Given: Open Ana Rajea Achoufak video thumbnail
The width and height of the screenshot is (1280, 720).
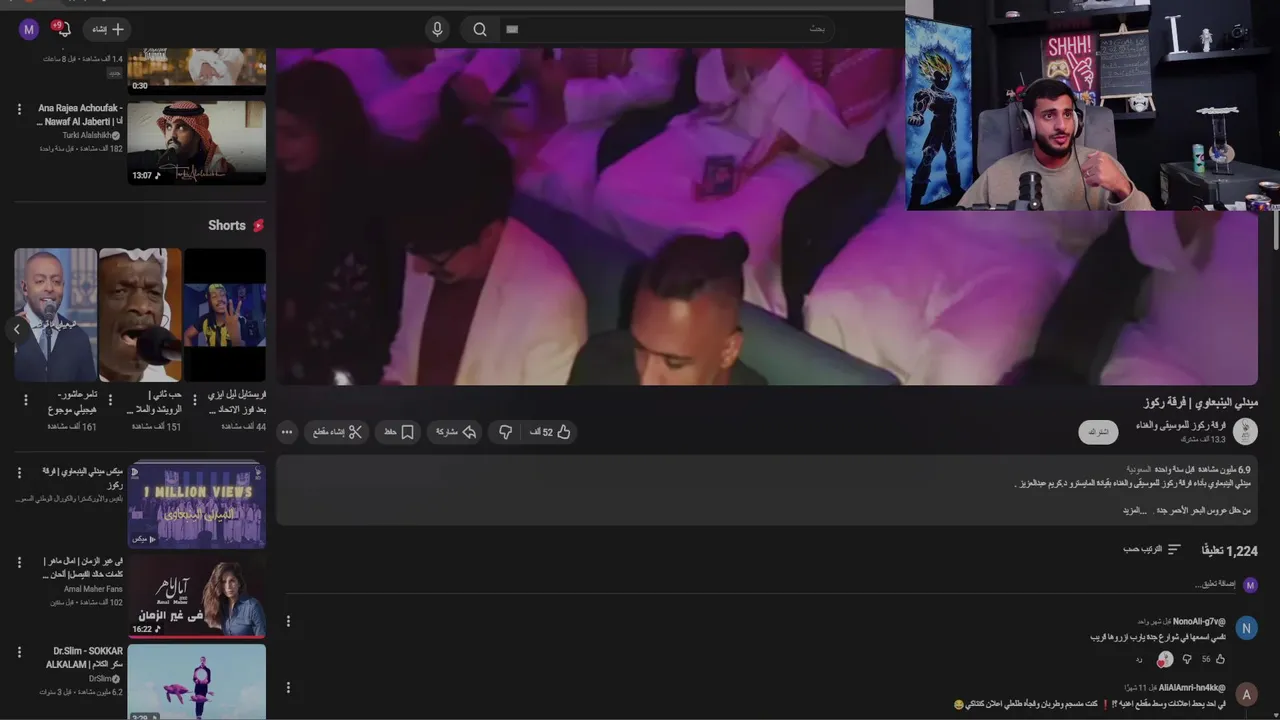Looking at the screenshot, I should (197, 142).
